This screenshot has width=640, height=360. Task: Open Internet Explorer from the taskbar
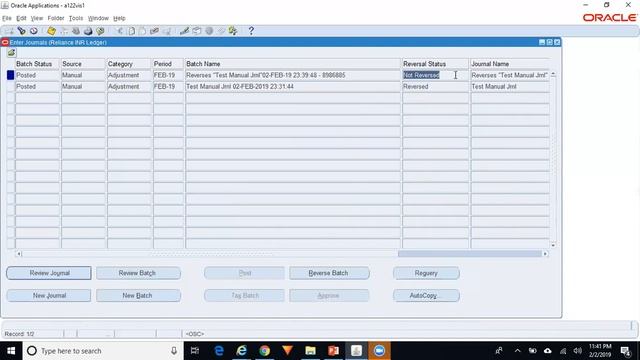pyautogui.click(x=242, y=351)
